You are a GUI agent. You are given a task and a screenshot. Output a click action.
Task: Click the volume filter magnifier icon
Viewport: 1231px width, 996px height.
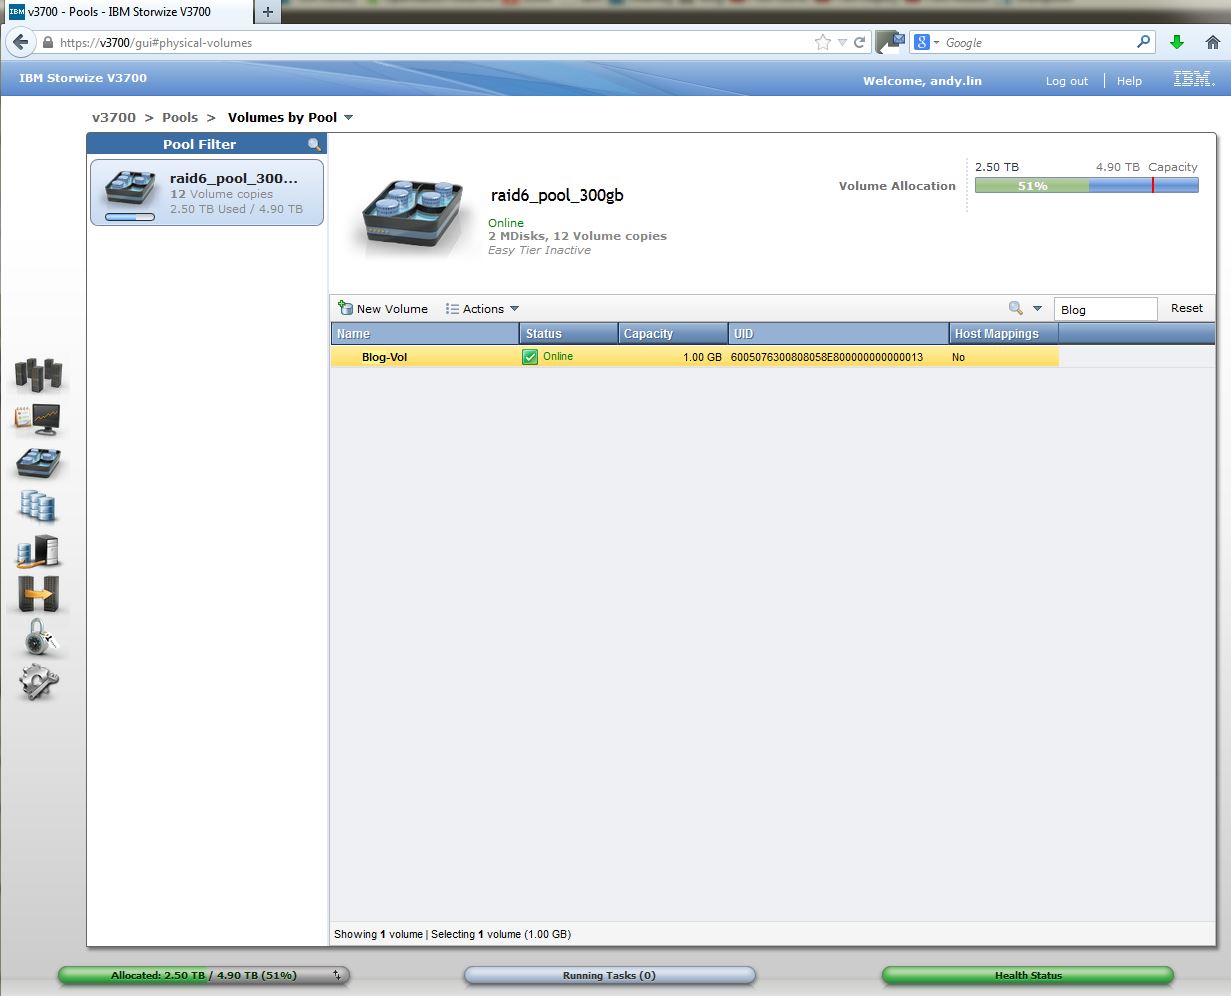1015,309
